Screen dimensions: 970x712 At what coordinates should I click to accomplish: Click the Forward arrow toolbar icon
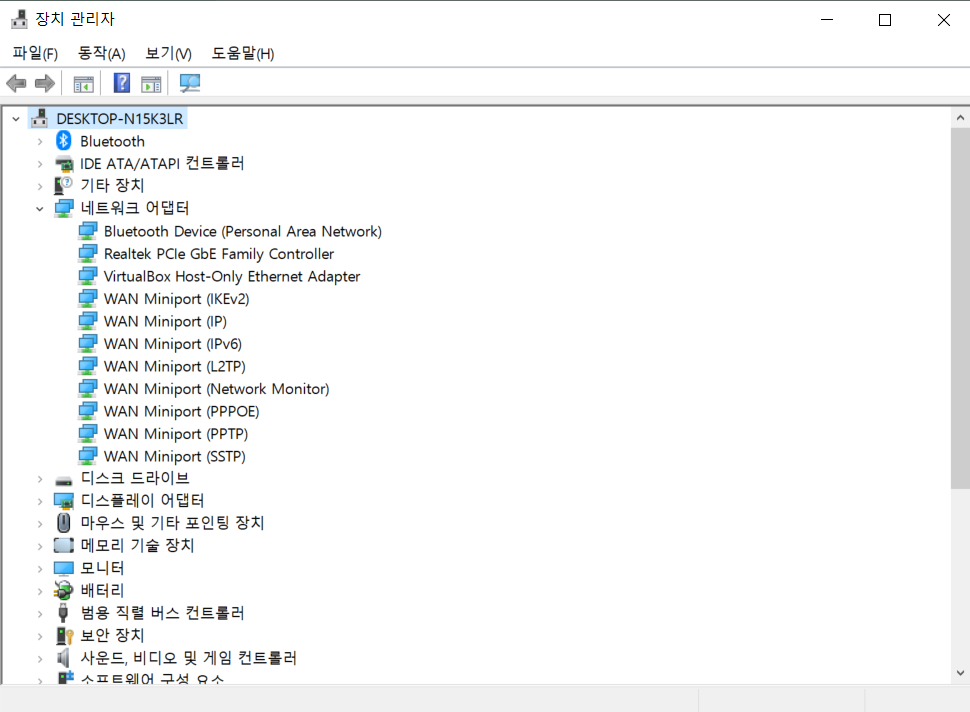pos(45,83)
